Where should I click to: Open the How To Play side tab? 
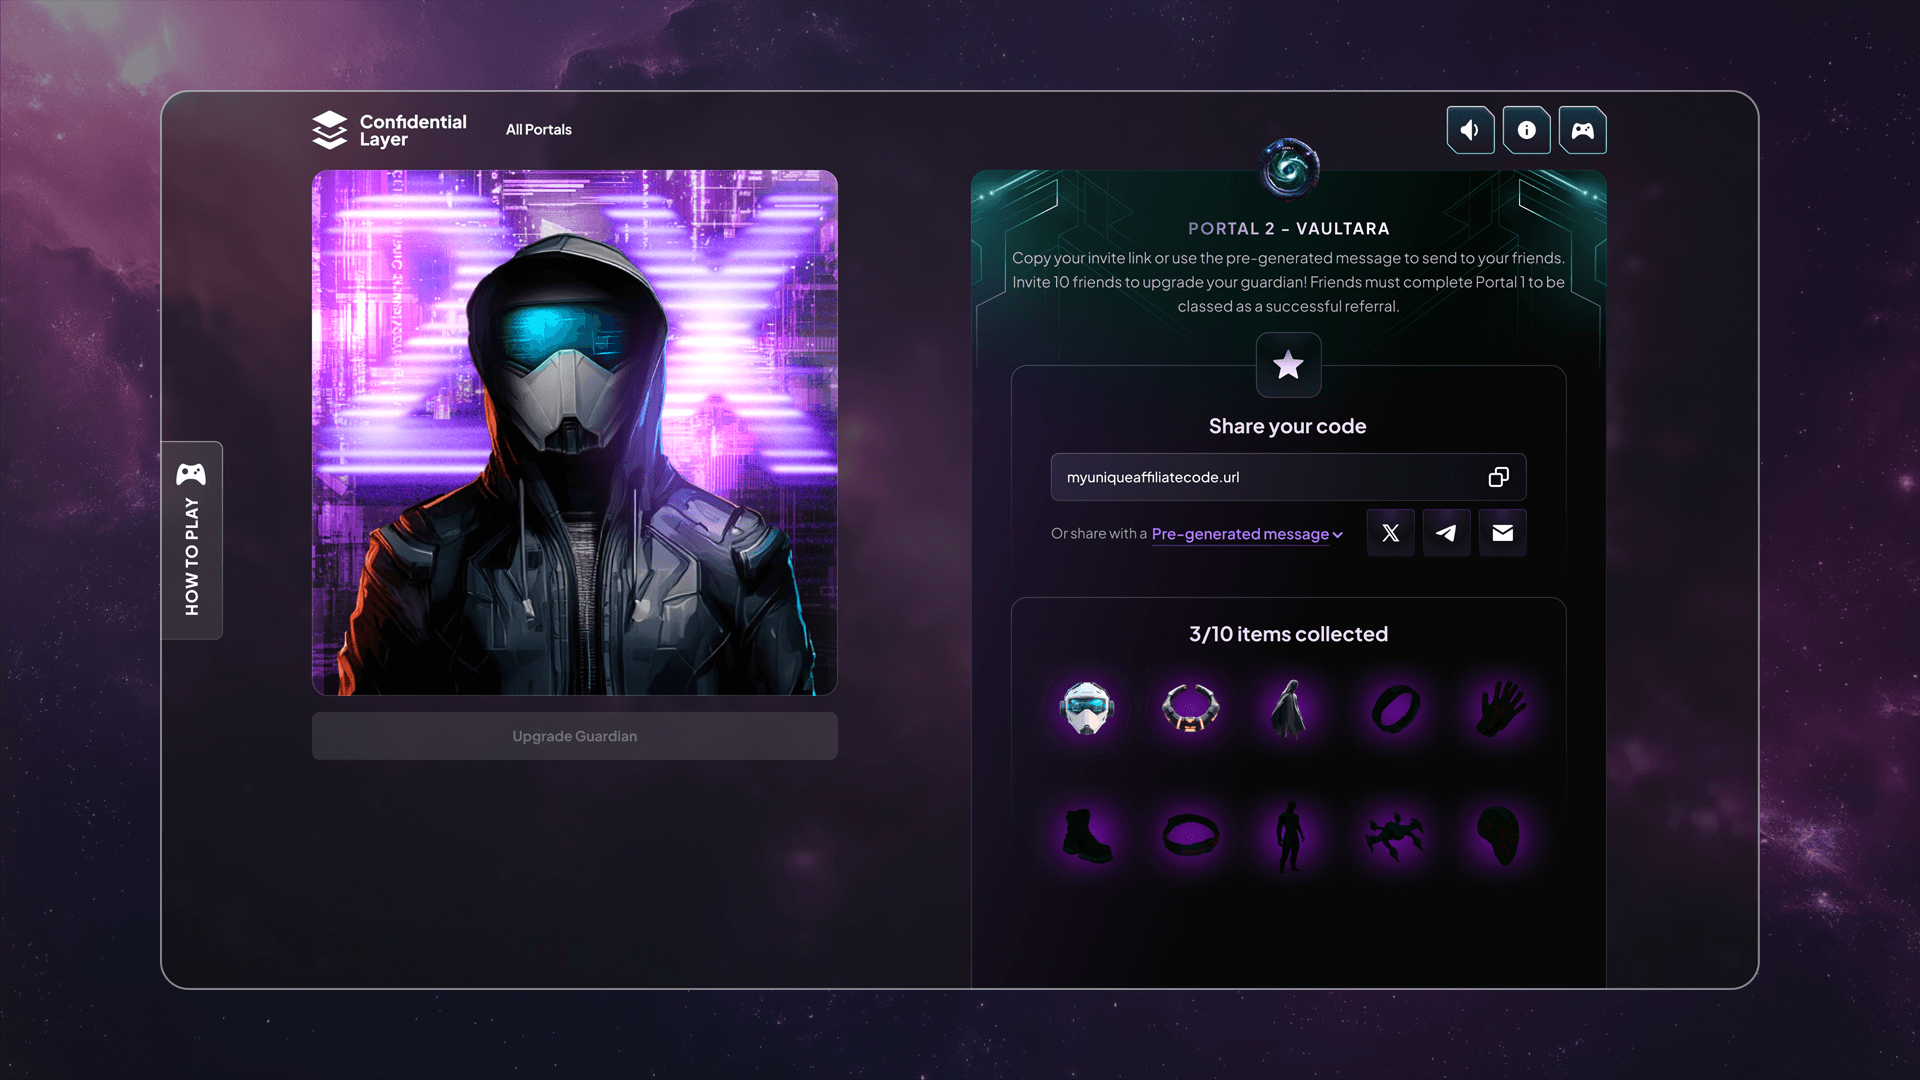192,540
